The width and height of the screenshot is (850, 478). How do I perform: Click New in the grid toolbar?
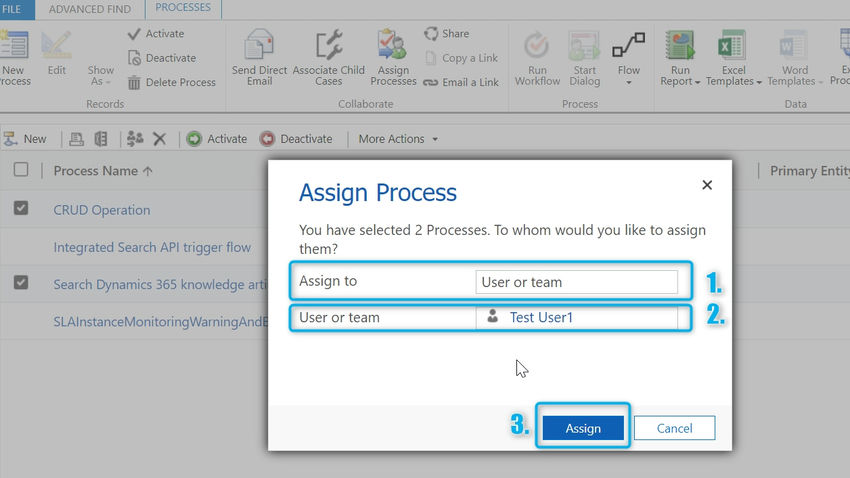tap(25, 139)
